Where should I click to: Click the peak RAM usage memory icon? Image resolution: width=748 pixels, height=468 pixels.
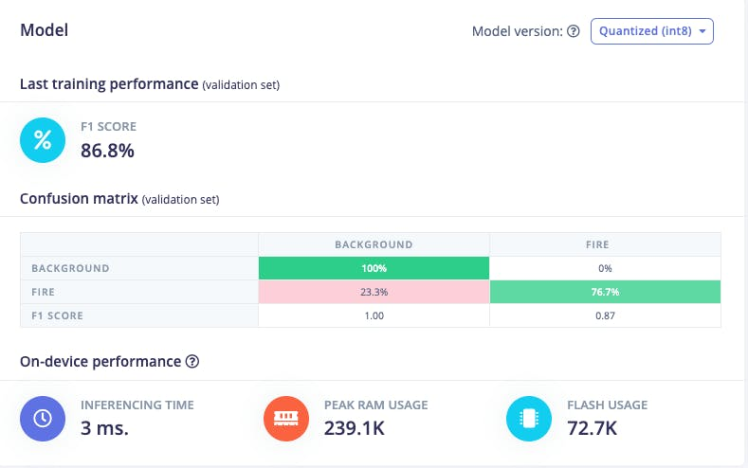pos(286,417)
